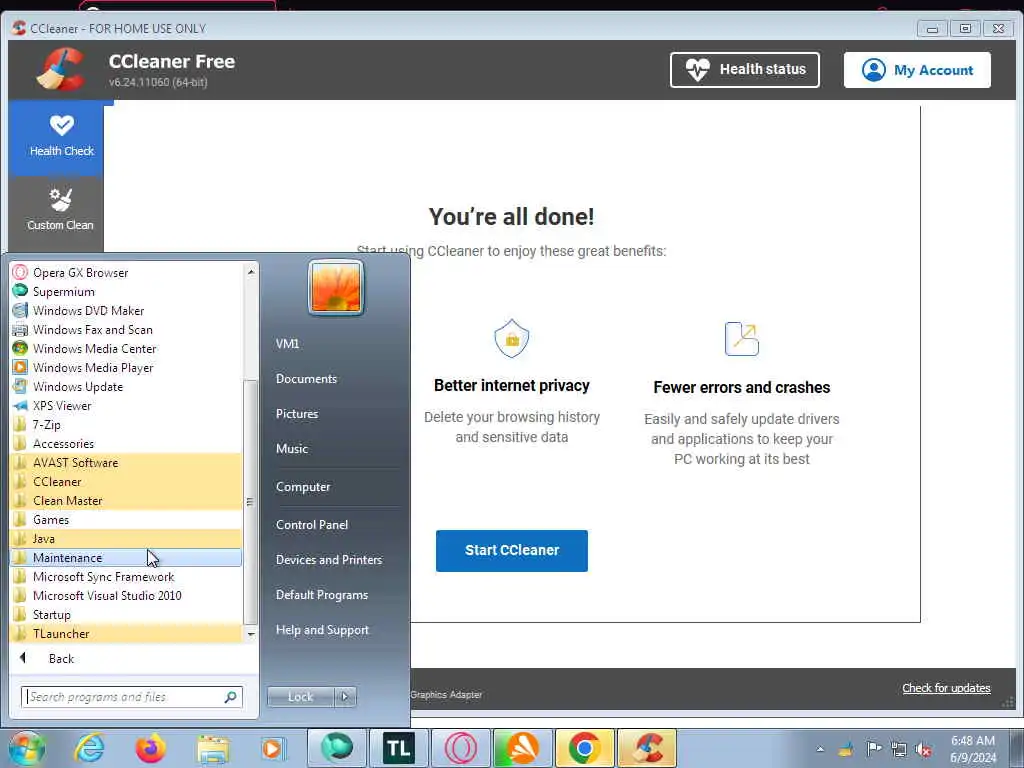Image resolution: width=1024 pixels, height=768 pixels.
Task: Click the CCleaner logo icon in header
Action: coord(61,69)
